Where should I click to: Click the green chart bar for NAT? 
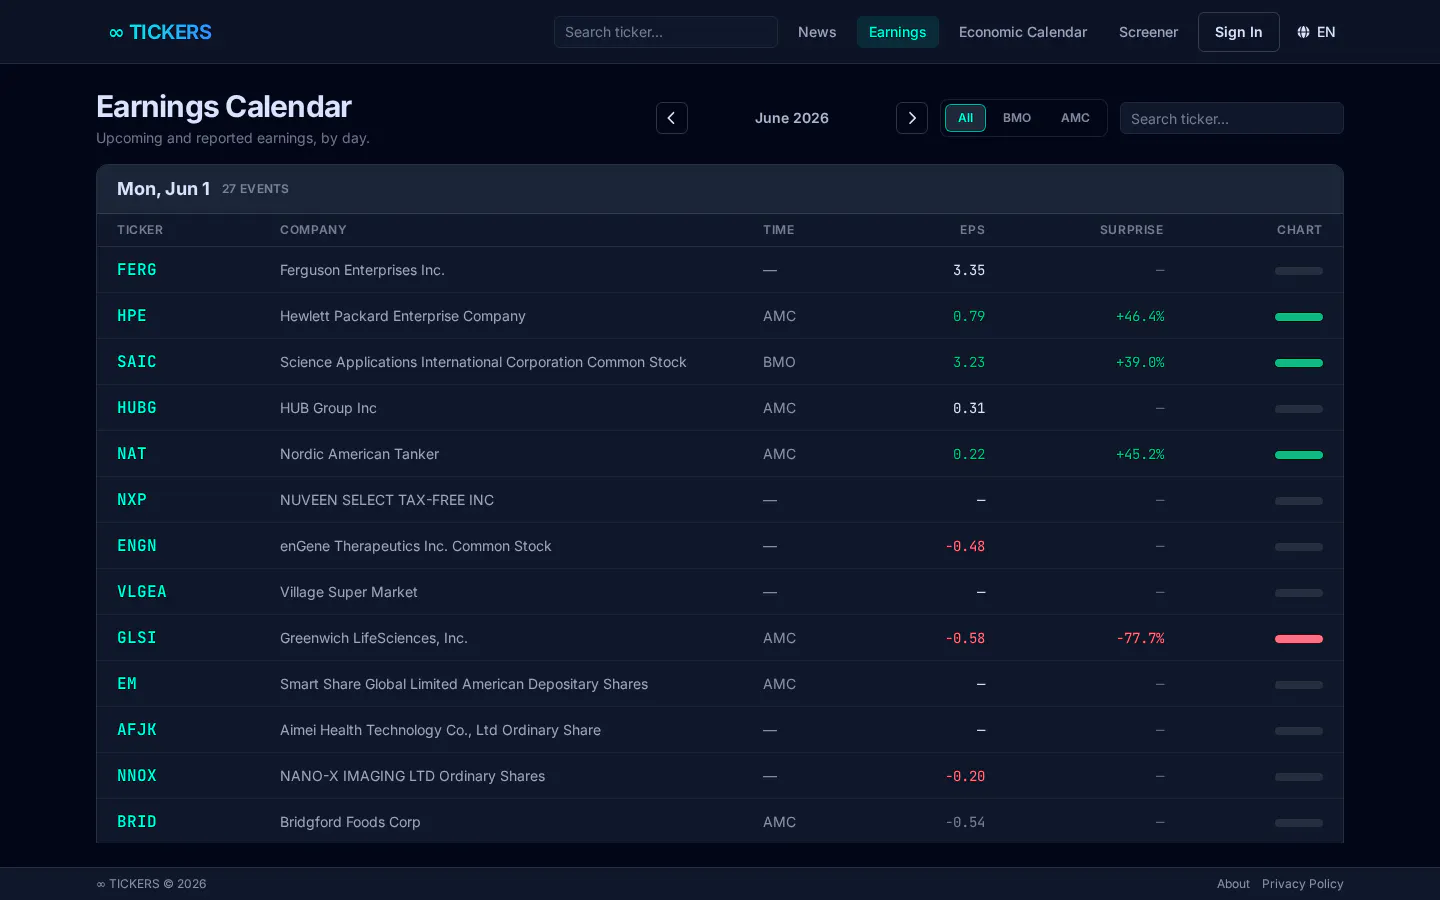point(1299,455)
